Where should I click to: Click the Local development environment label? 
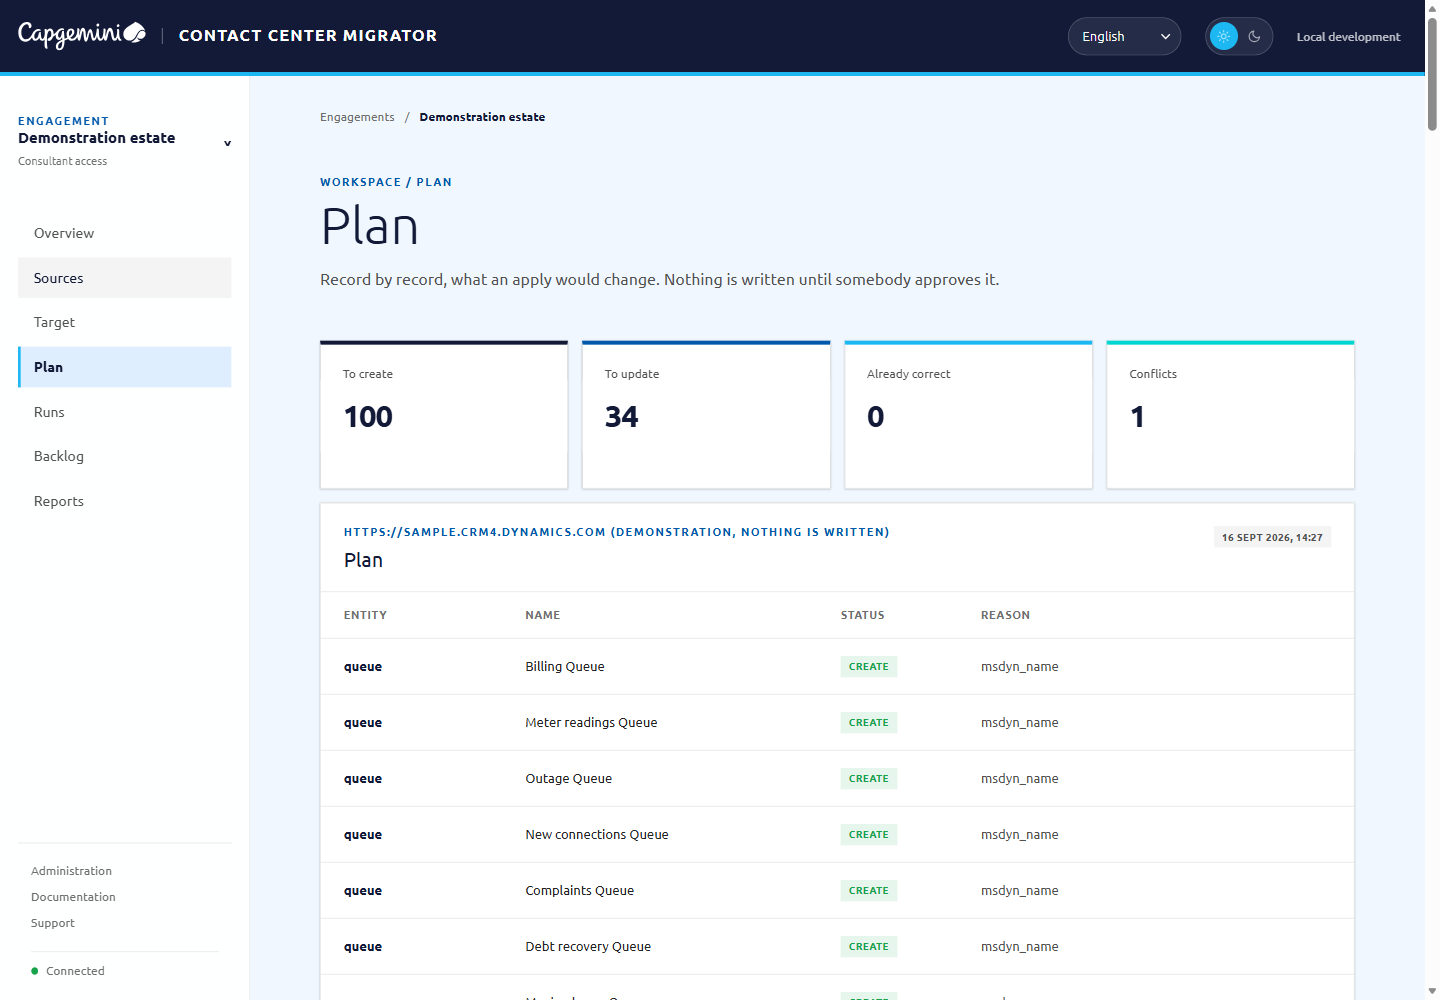[1348, 37]
